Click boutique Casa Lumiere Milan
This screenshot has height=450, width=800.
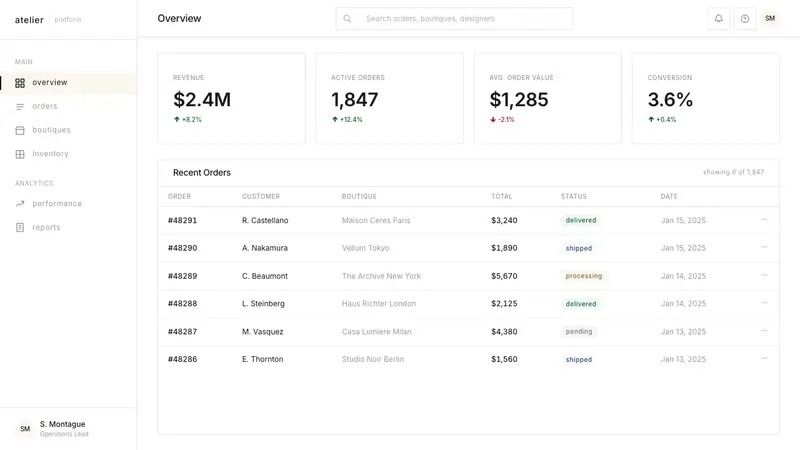tap(377, 332)
